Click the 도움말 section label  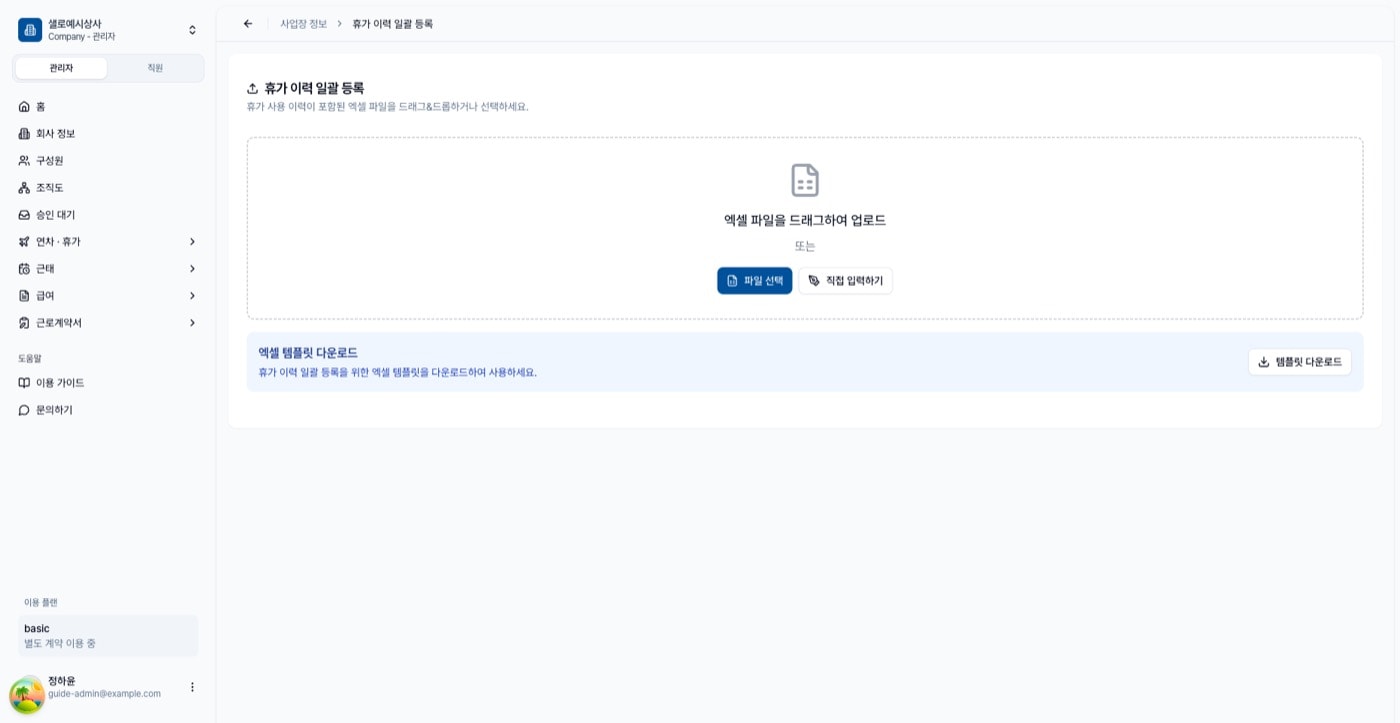[x=30, y=358]
